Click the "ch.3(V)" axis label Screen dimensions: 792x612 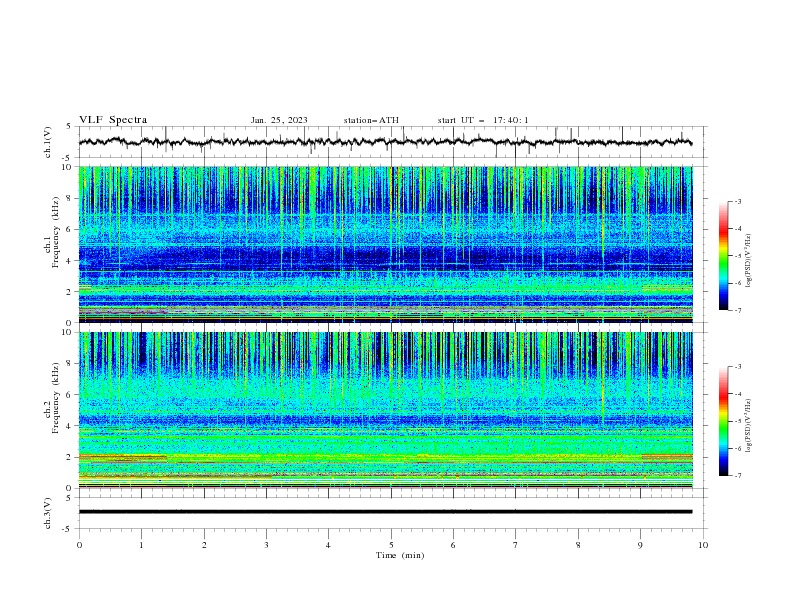48,513
